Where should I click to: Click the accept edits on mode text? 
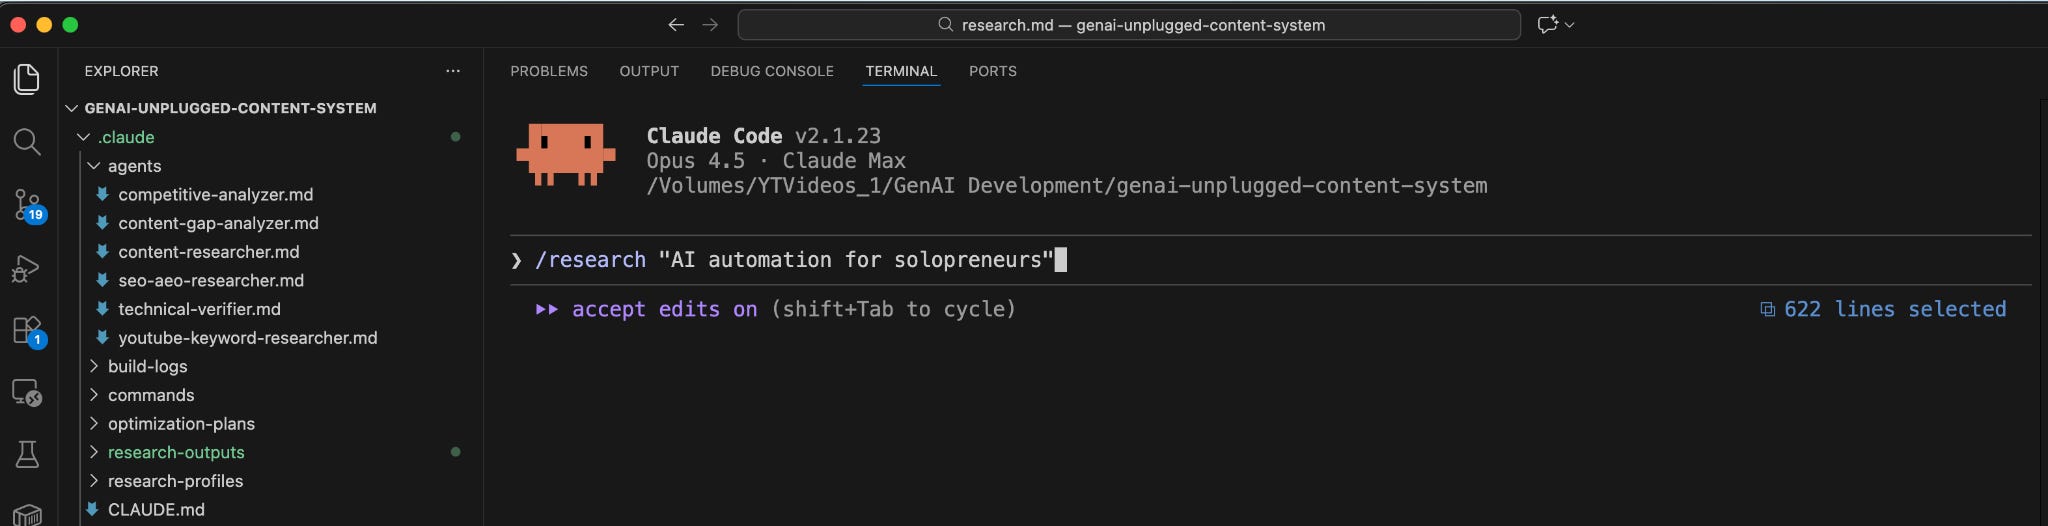[x=664, y=310]
